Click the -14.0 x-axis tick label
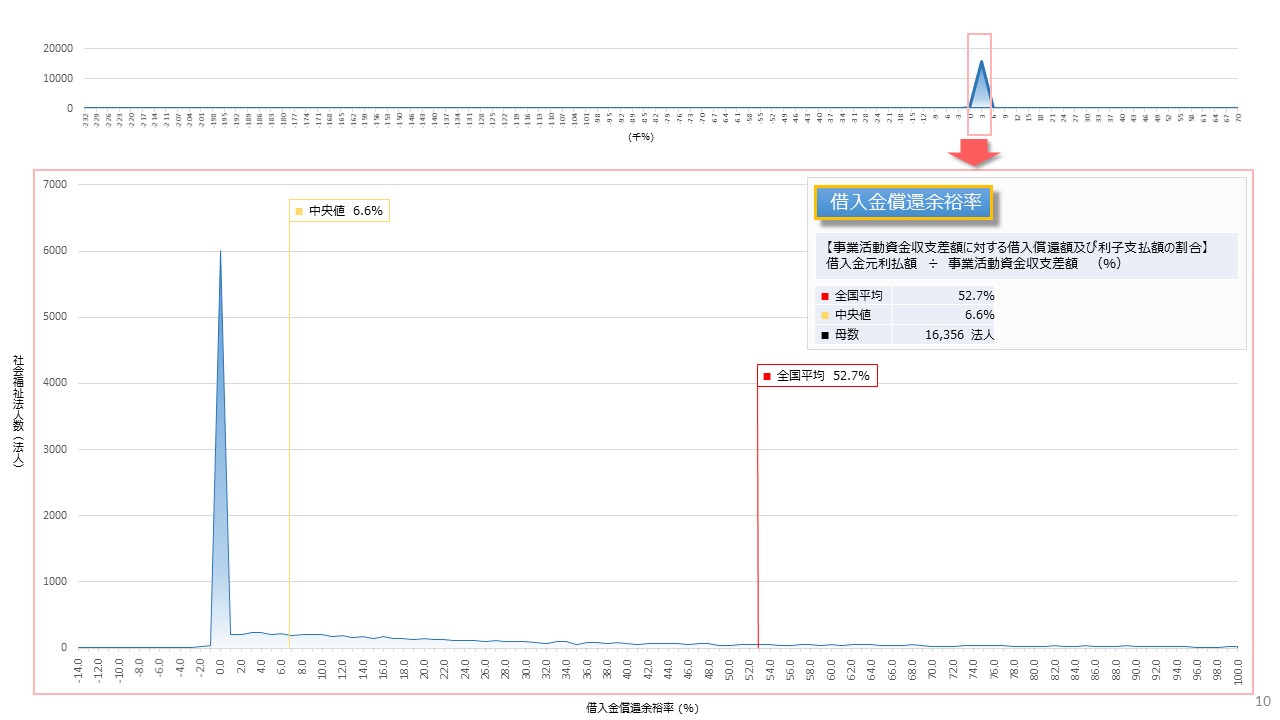1280x720 pixels. click(79, 669)
